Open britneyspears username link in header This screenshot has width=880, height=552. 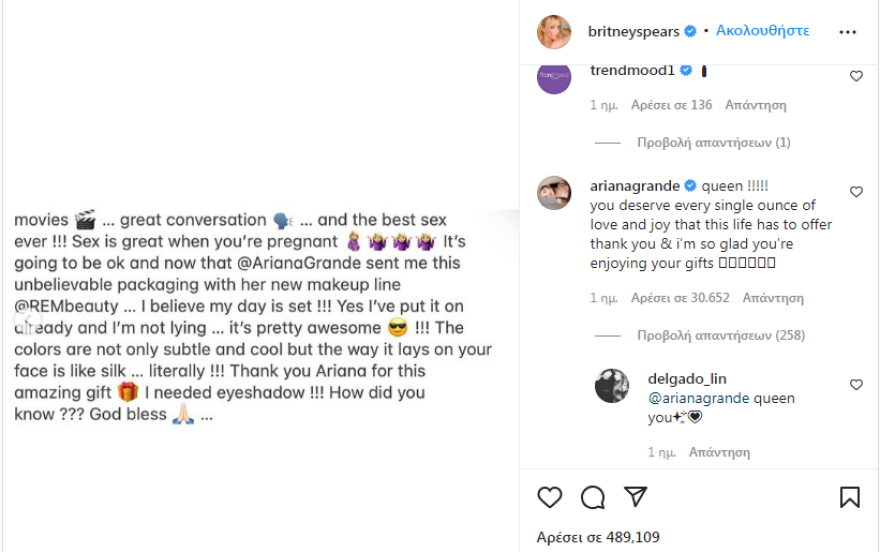(634, 31)
